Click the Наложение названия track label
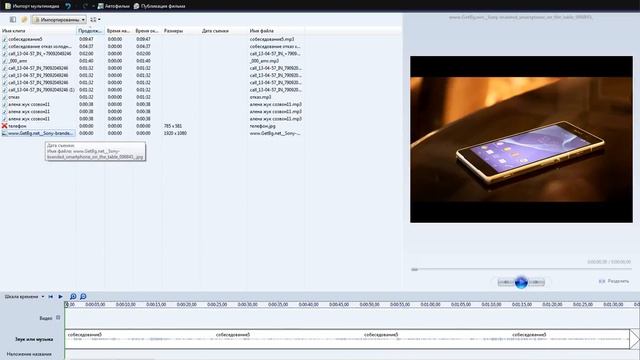This screenshot has width=640, height=360. [x=29, y=354]
